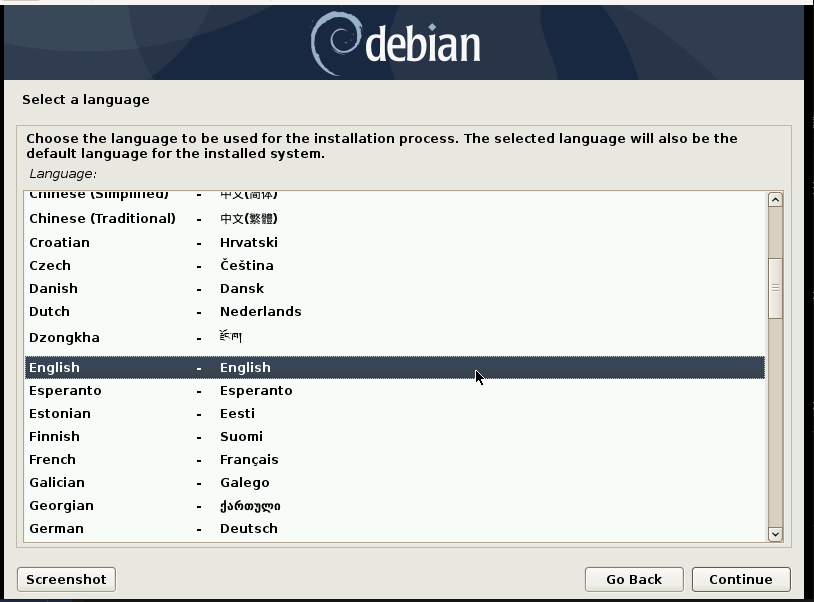
Task: Select Croatian from the language list
Action: pyautogui.click(x=395, y=242)
